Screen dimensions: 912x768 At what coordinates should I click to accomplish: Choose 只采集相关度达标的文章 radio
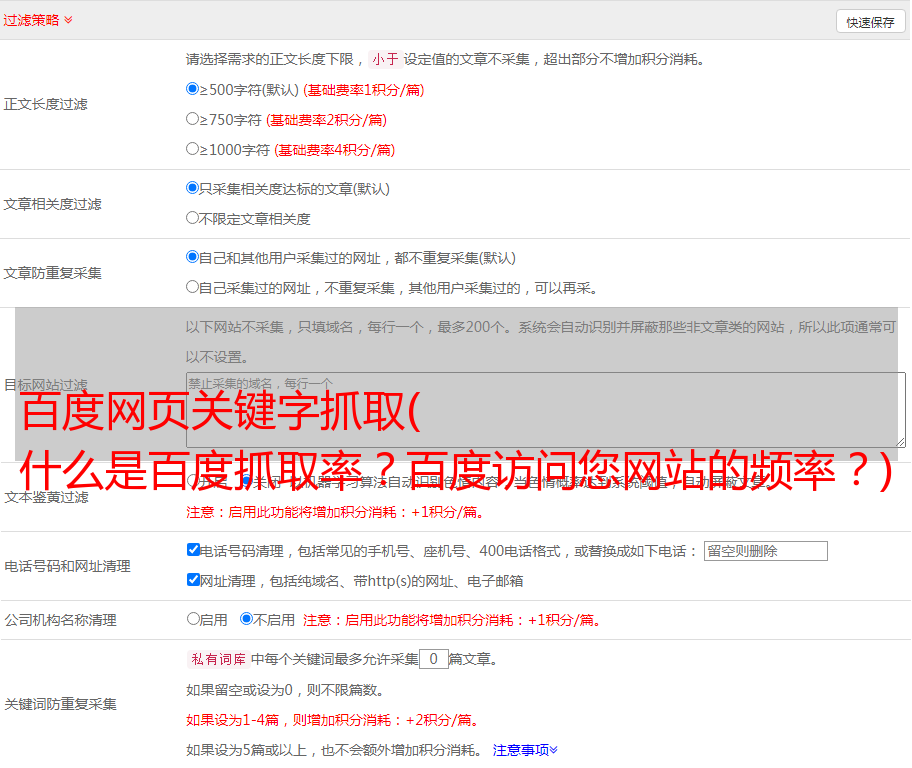tap(192, 187)
